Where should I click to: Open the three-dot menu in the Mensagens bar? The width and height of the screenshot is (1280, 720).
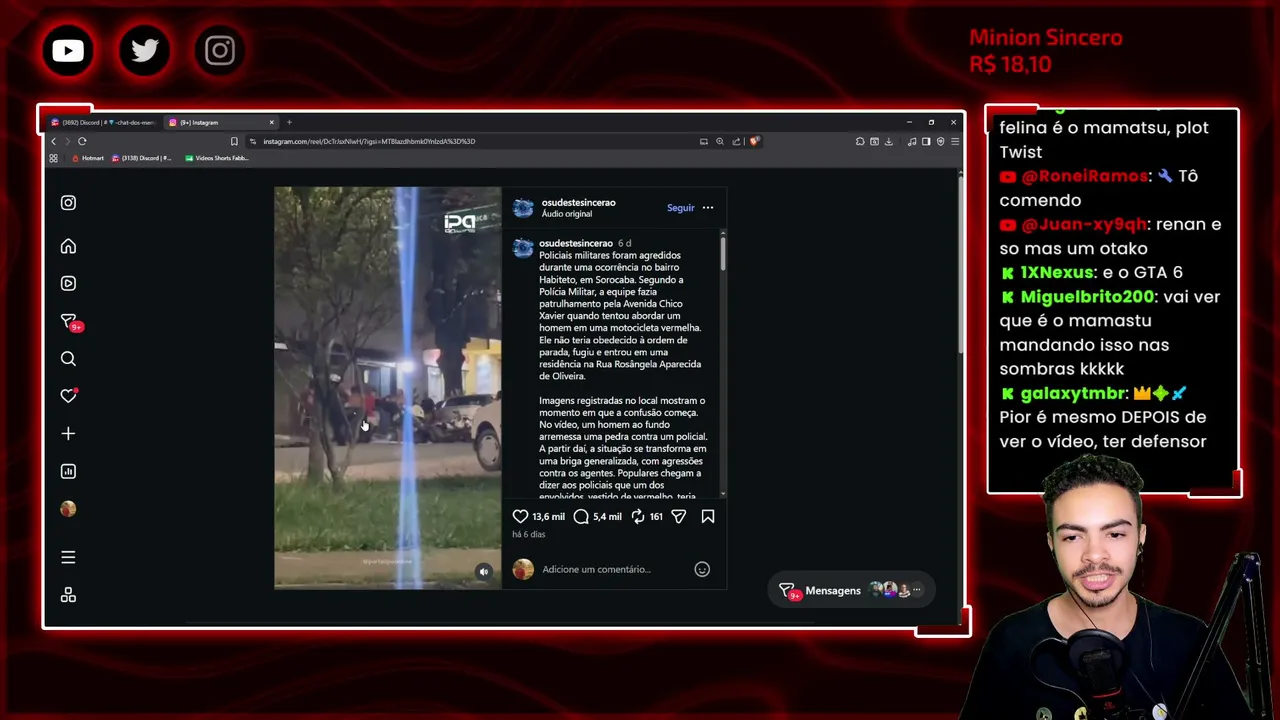pyautogui.click(x=917, y=591)
